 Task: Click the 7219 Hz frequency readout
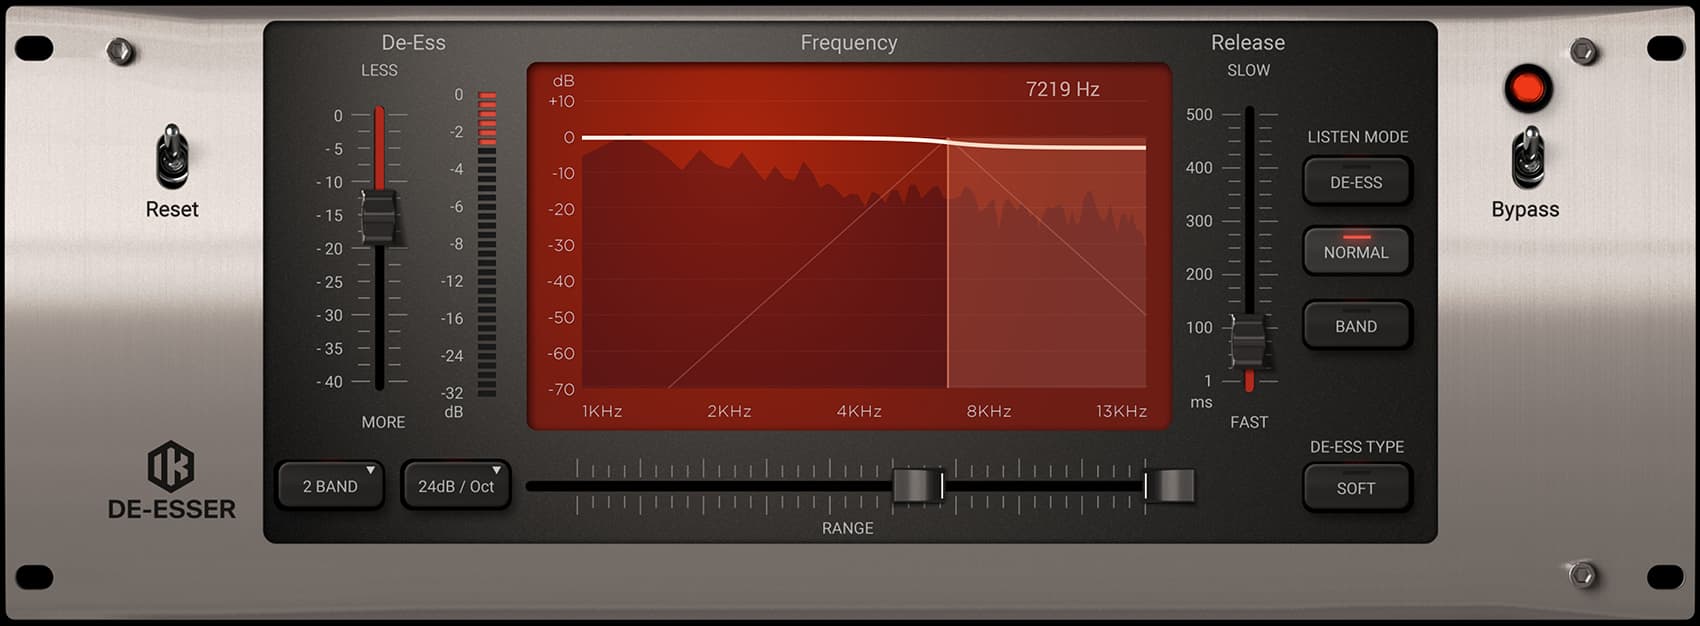pyautogui.click(x=1062, y=89)
